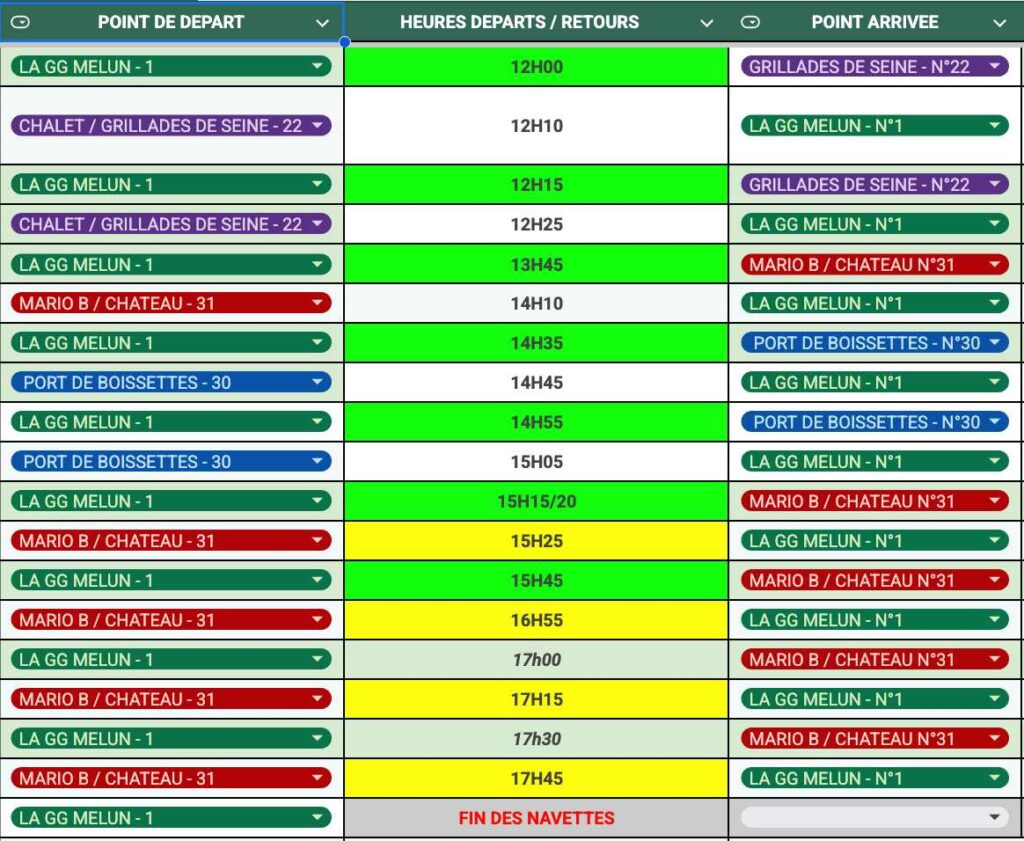Open the CHALET / GRILLADES departure chip at 12H10
This screenshot has width=1024, height=841.
click(x=170, y=126)
